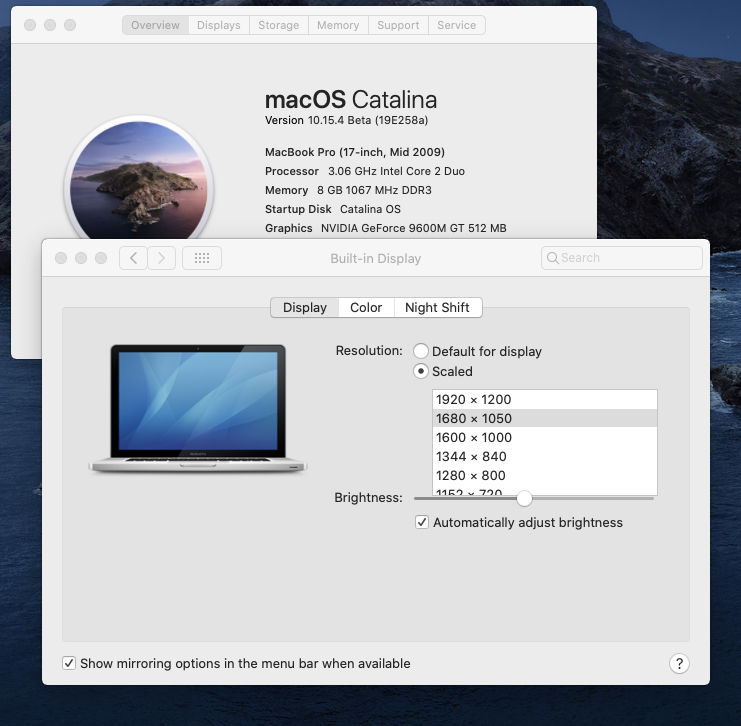Toggle Automatically adjust brightness checkbox
The height and width of the screenshot is (726, 741).
pos(422,522)
